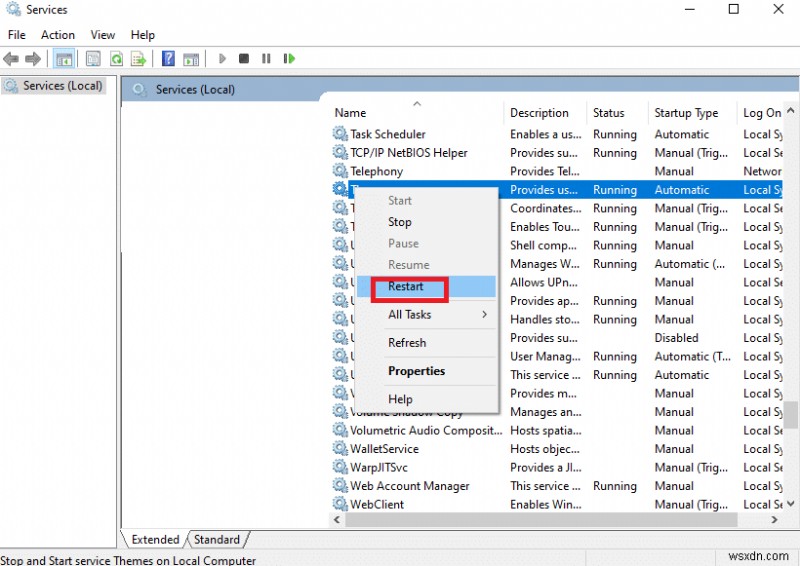Click the Show/Hide Console Tree toolbar icon
Image resolution: width=800 pixels, height=566 pixels.
tap(63, 59)
